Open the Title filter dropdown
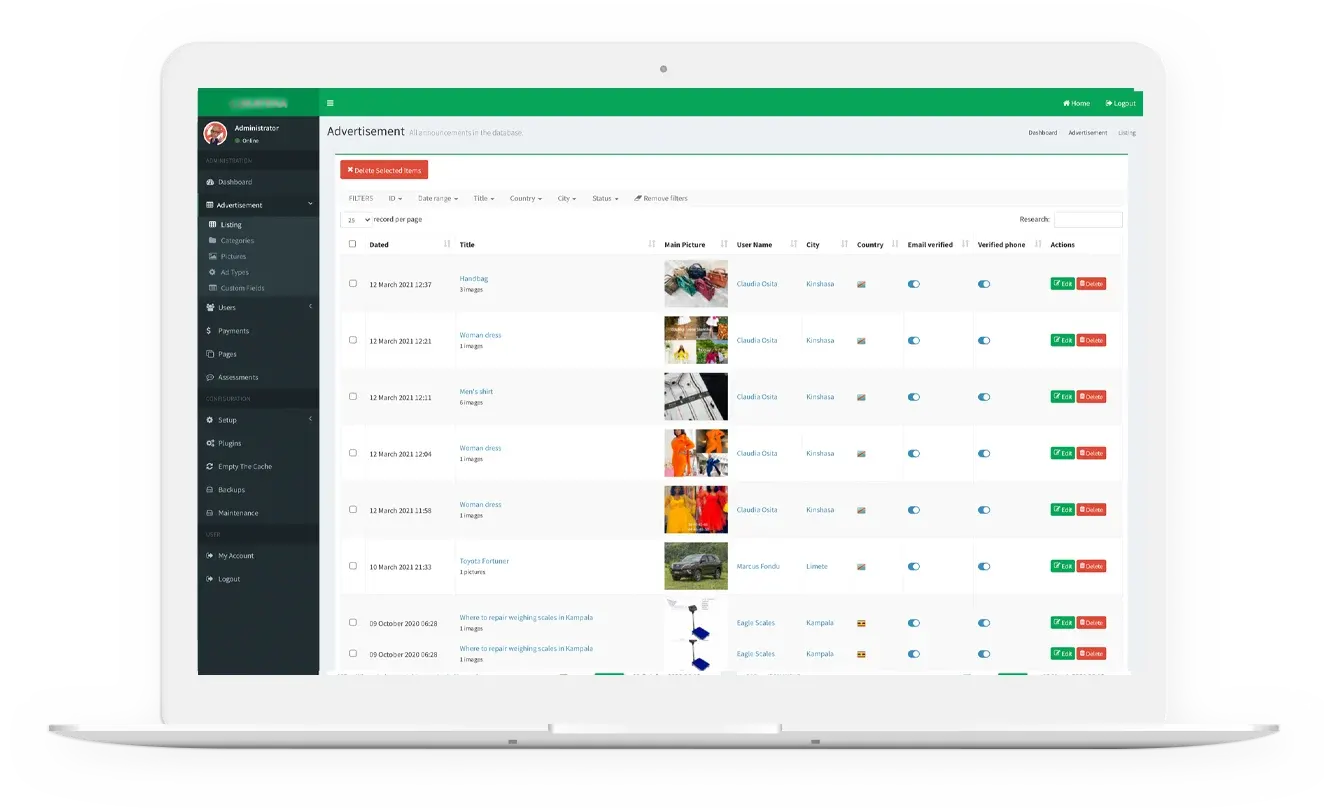 (483, 198)
